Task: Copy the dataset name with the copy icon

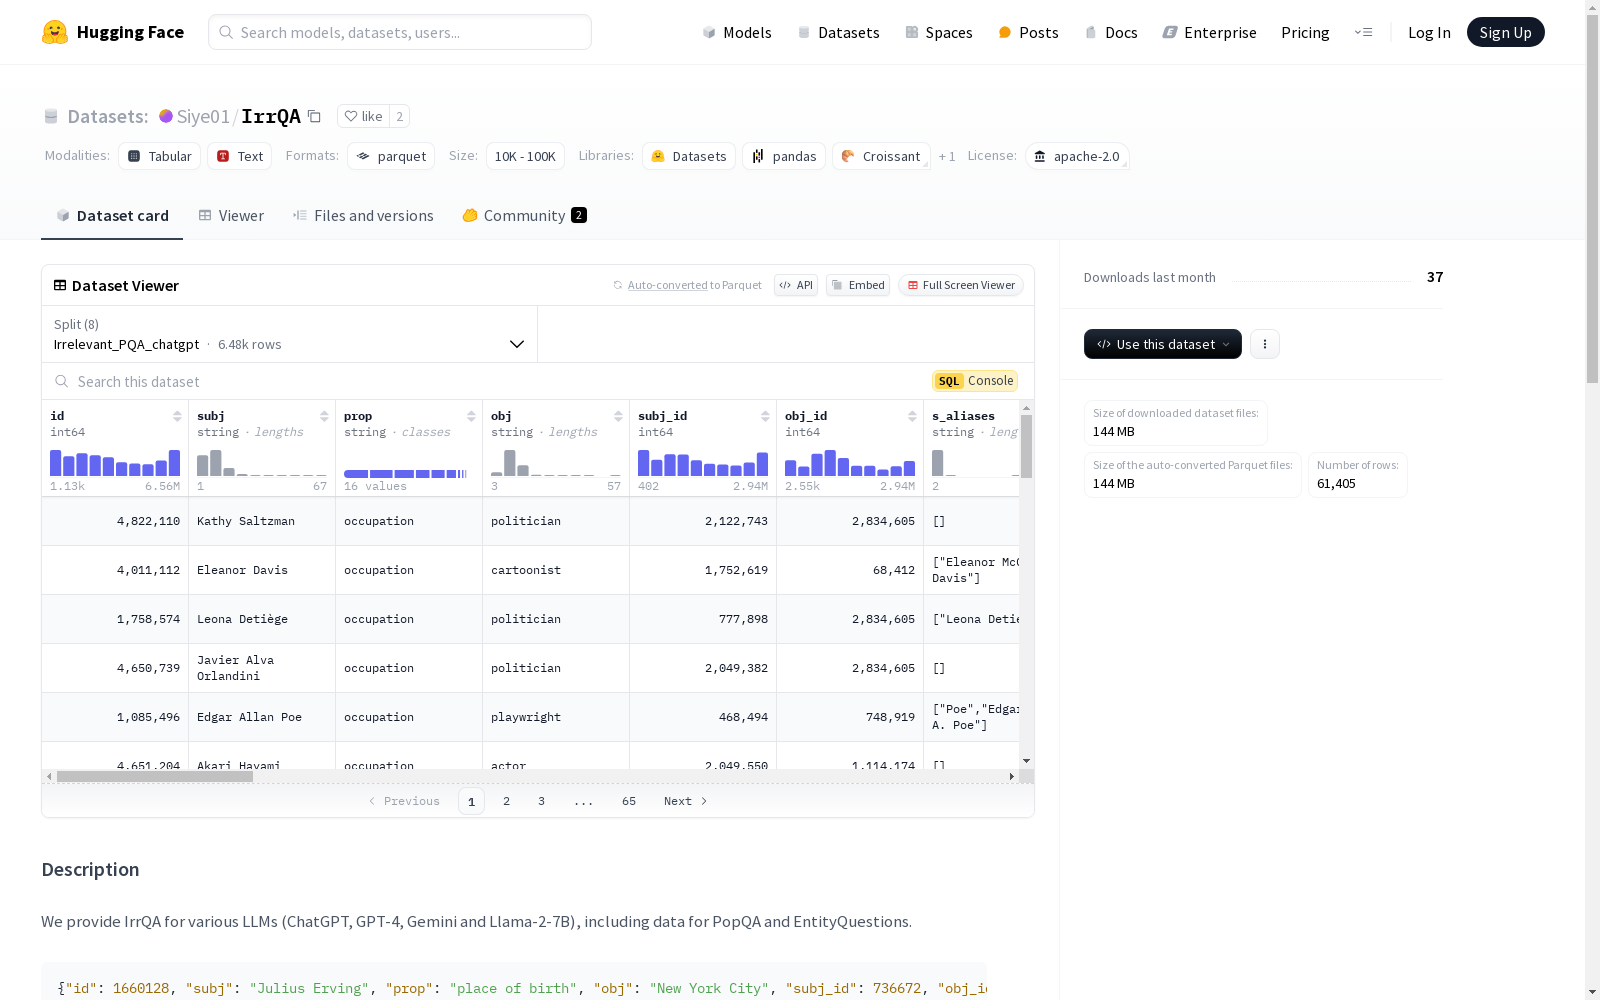Action: [314, 116]
